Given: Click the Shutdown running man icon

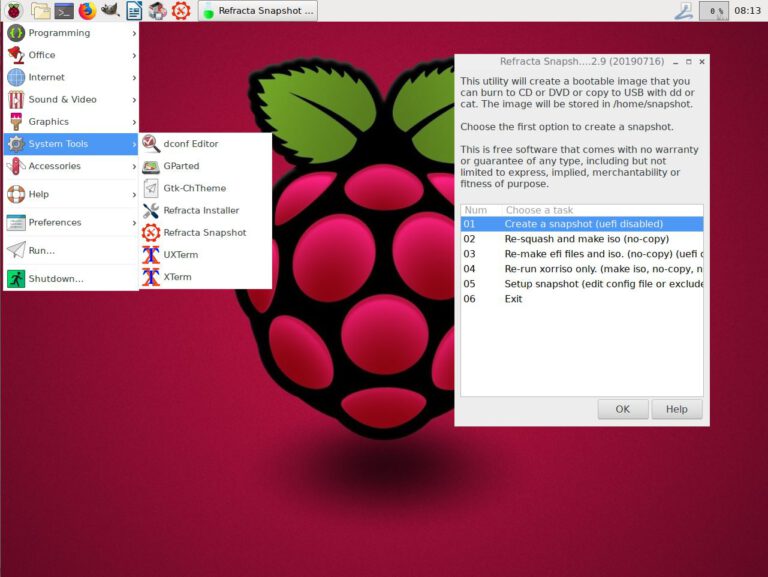Looking at the screenshot, I should [16, 279].
